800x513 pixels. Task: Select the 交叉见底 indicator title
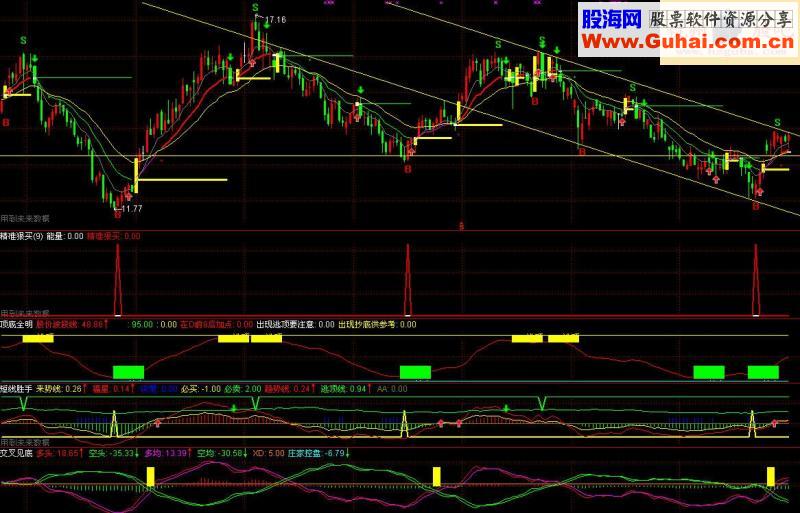click(16, 453)
